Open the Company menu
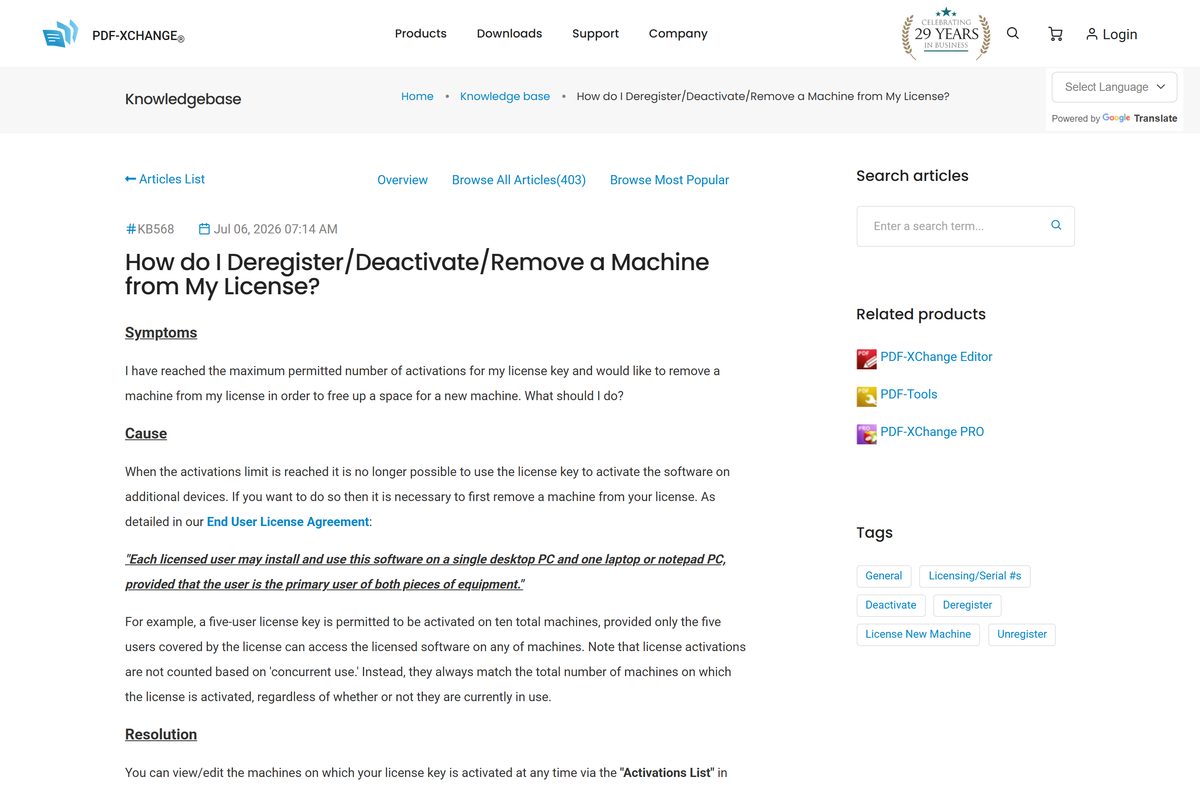 tap(678, 34)
